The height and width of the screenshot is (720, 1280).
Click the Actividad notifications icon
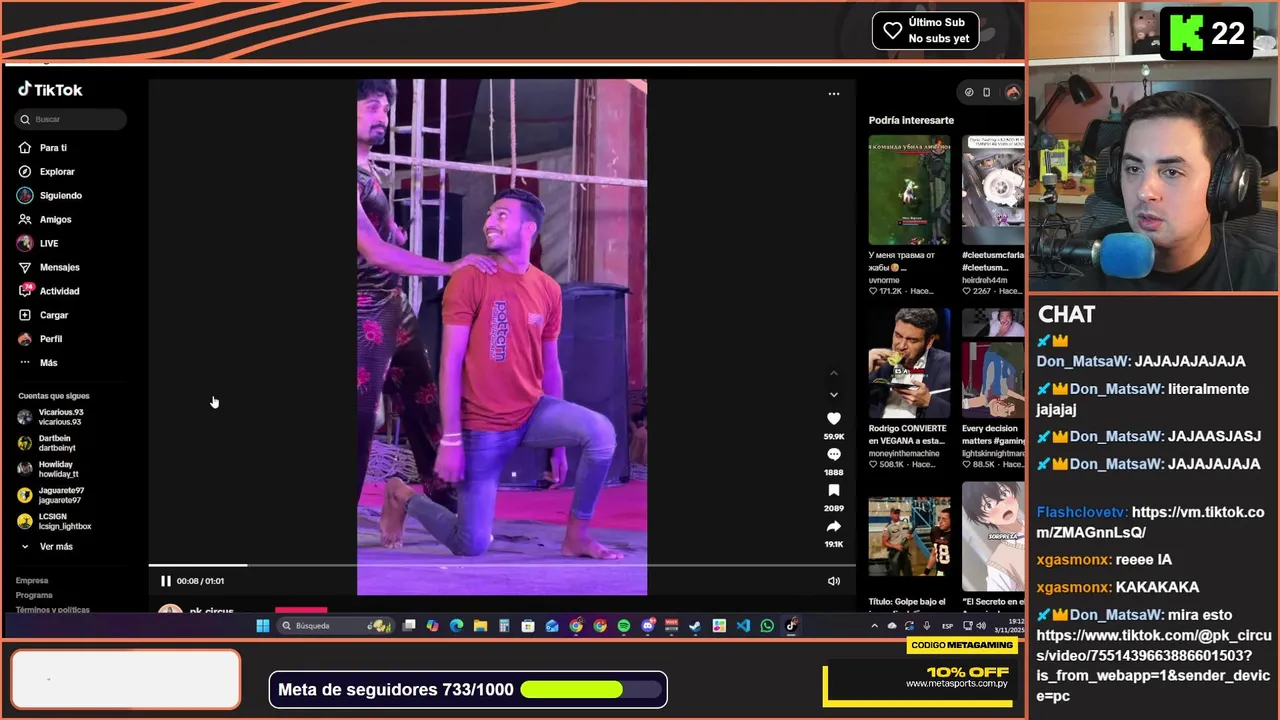25,291
